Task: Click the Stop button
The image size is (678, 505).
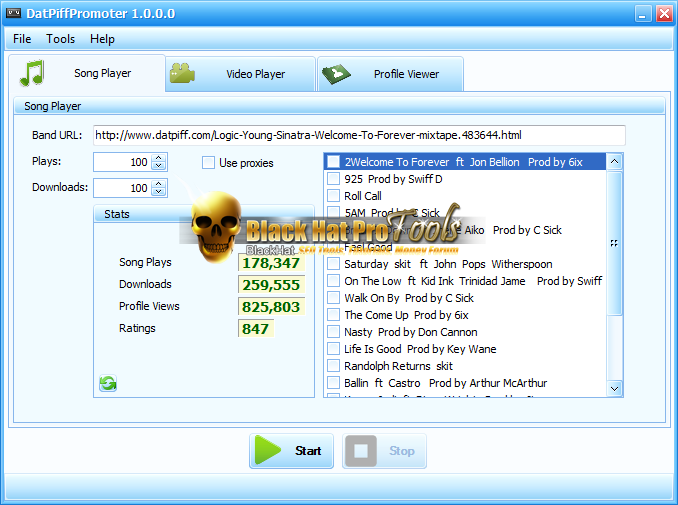Action: point(384,451)
